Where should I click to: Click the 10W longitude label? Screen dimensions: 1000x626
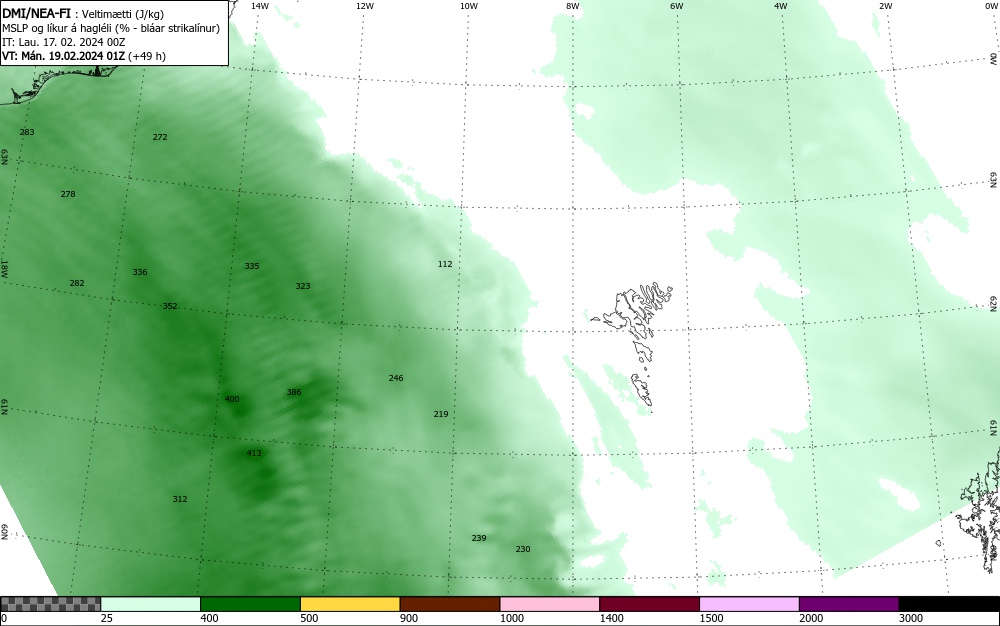coord(469,6)
